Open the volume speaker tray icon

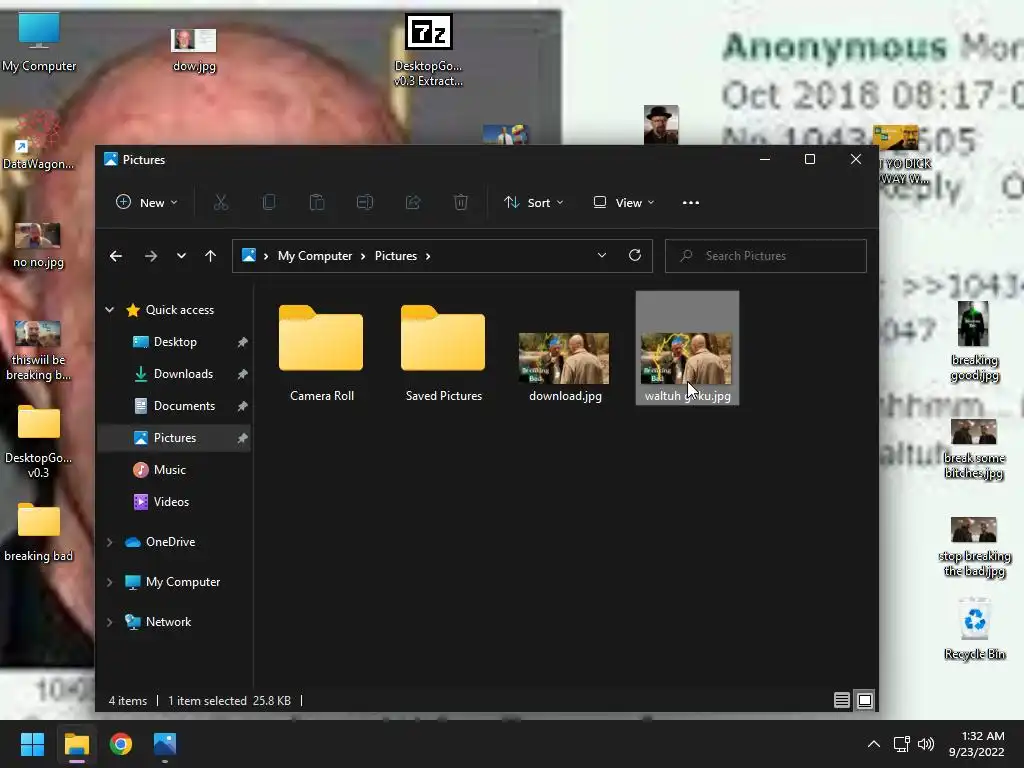(x=925, y=744)
